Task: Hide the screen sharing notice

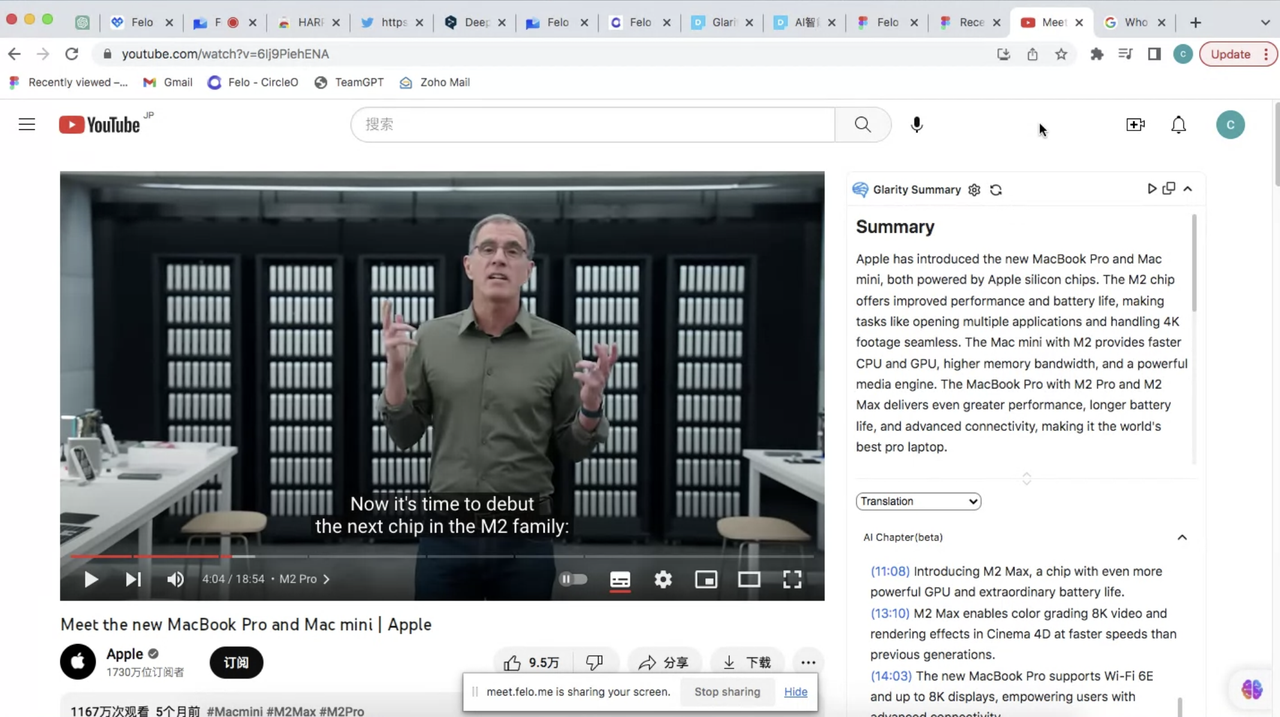Action: tap(796, 692)
